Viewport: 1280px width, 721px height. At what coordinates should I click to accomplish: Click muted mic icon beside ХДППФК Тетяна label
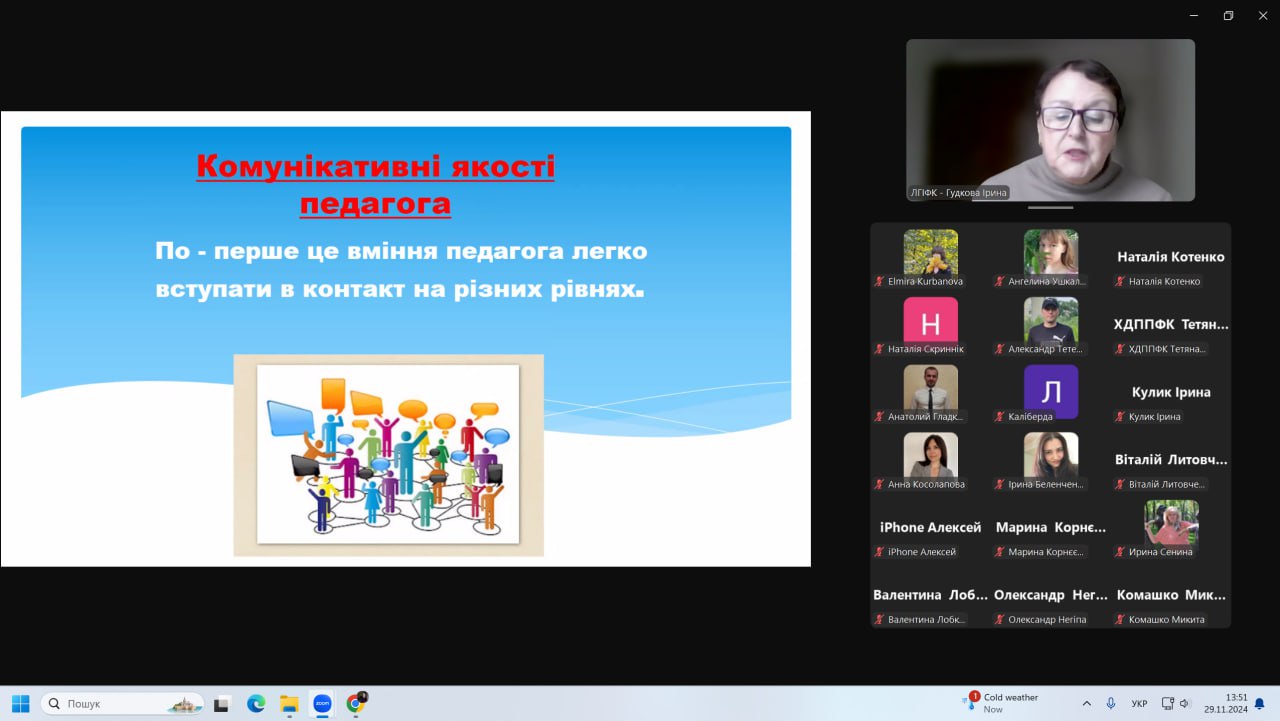tap(1120, 349)
